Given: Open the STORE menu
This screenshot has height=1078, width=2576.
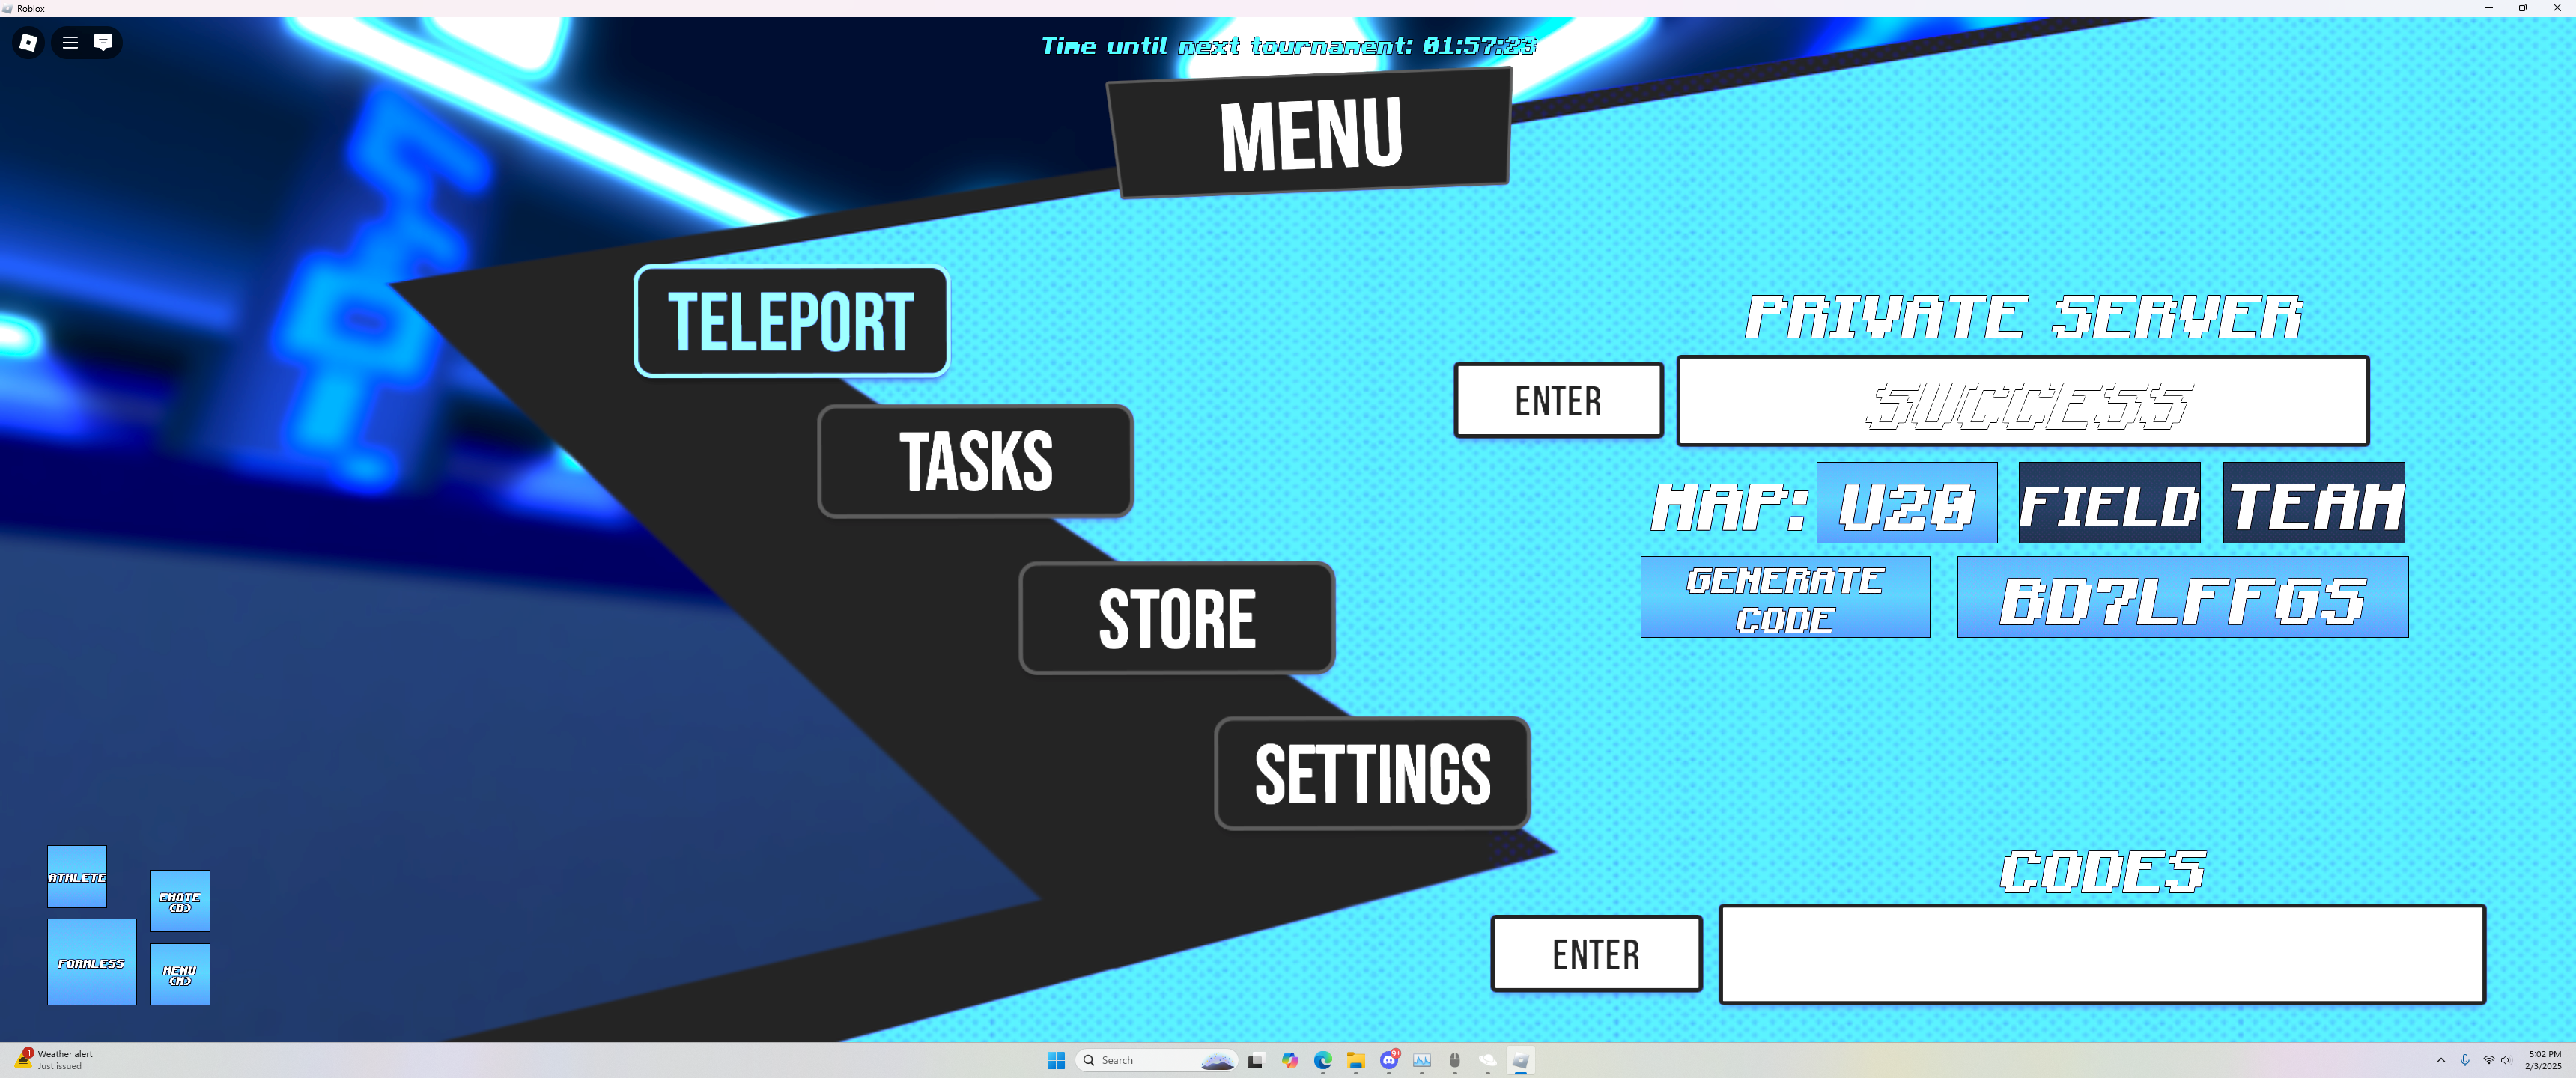Looking at the screenshot, I should 1177,618.
